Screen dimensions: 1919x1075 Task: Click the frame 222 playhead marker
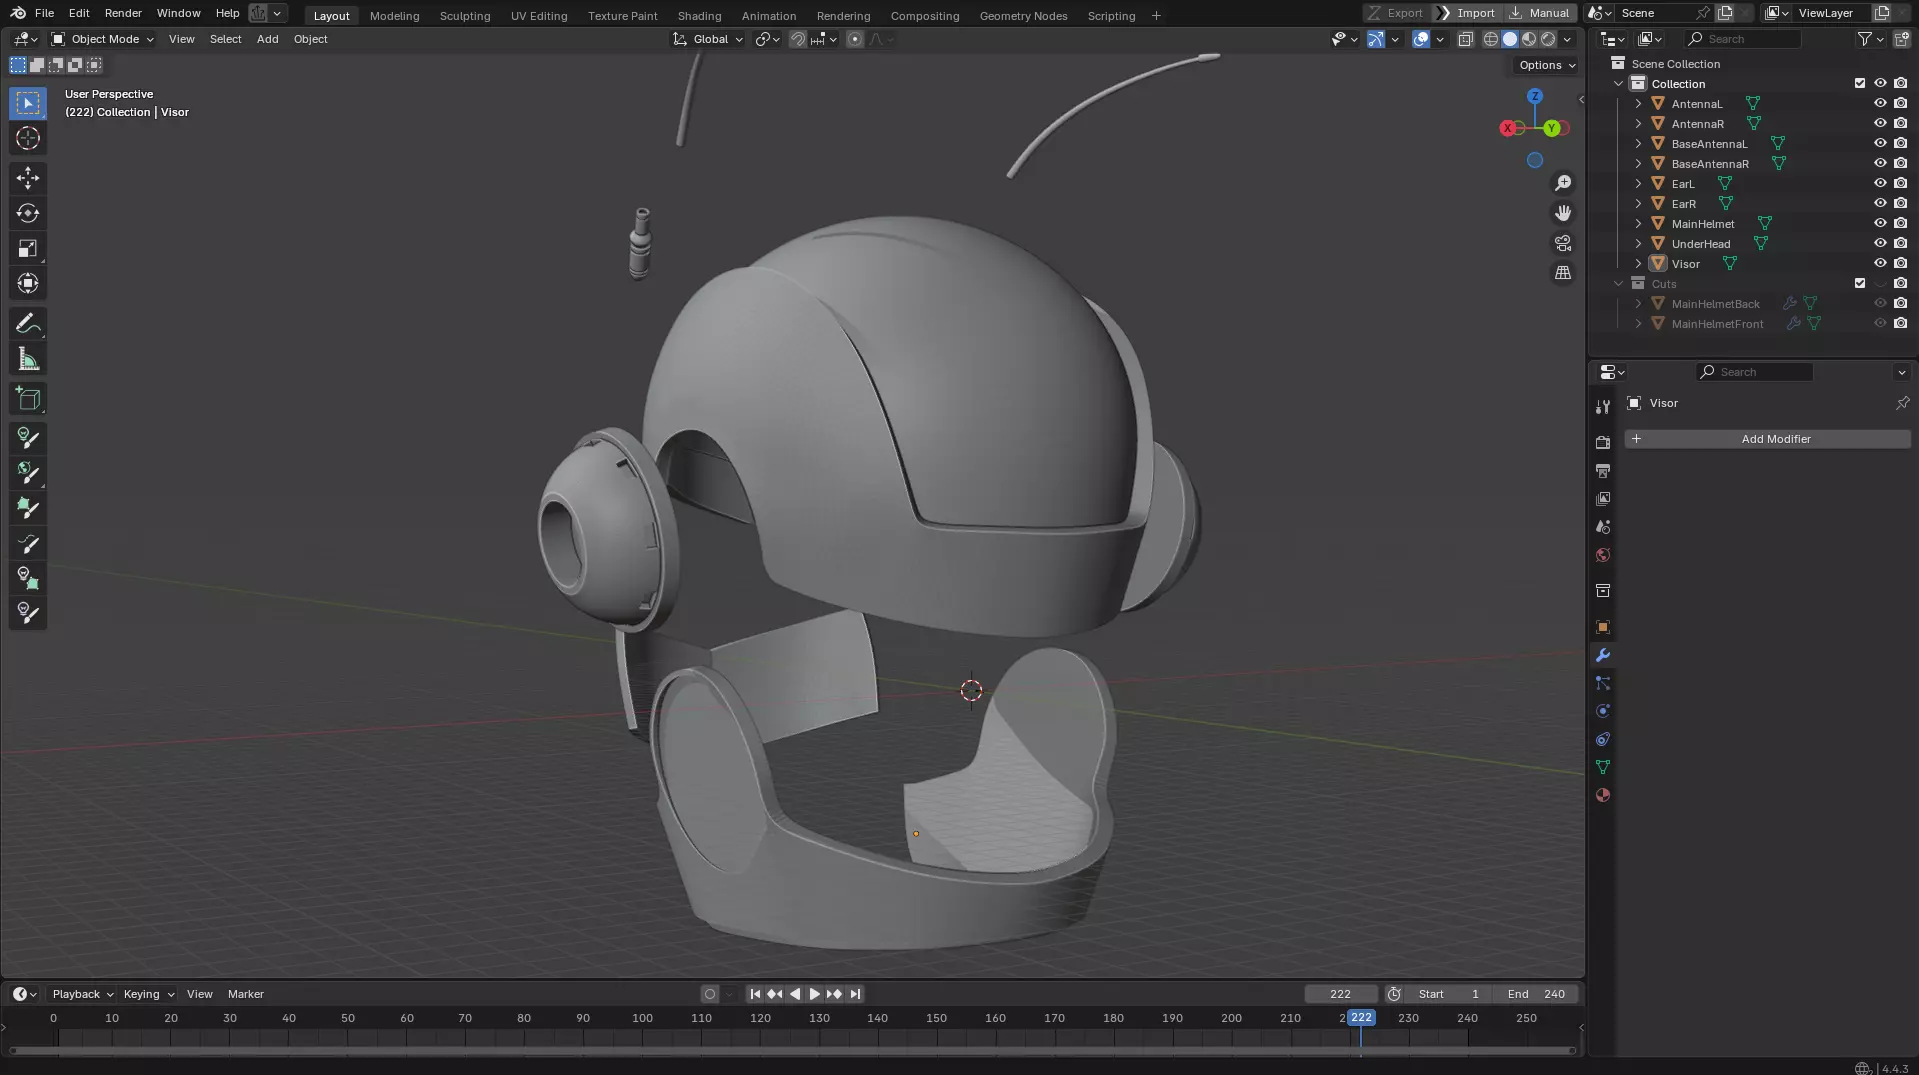(1361, 1018)
